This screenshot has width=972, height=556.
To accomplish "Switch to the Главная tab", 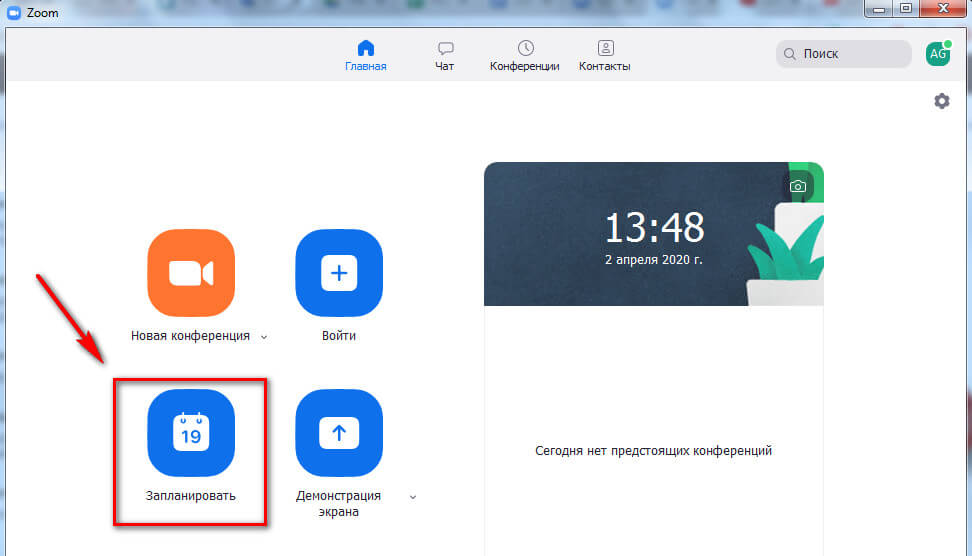I will (365, 56).
